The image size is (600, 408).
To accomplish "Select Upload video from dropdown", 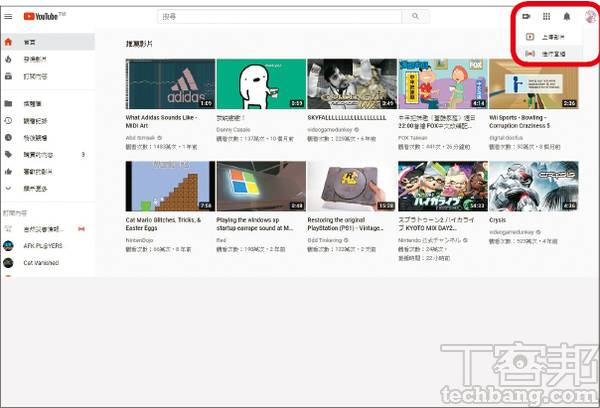I will pyautogui.click(x=551, y=37).
